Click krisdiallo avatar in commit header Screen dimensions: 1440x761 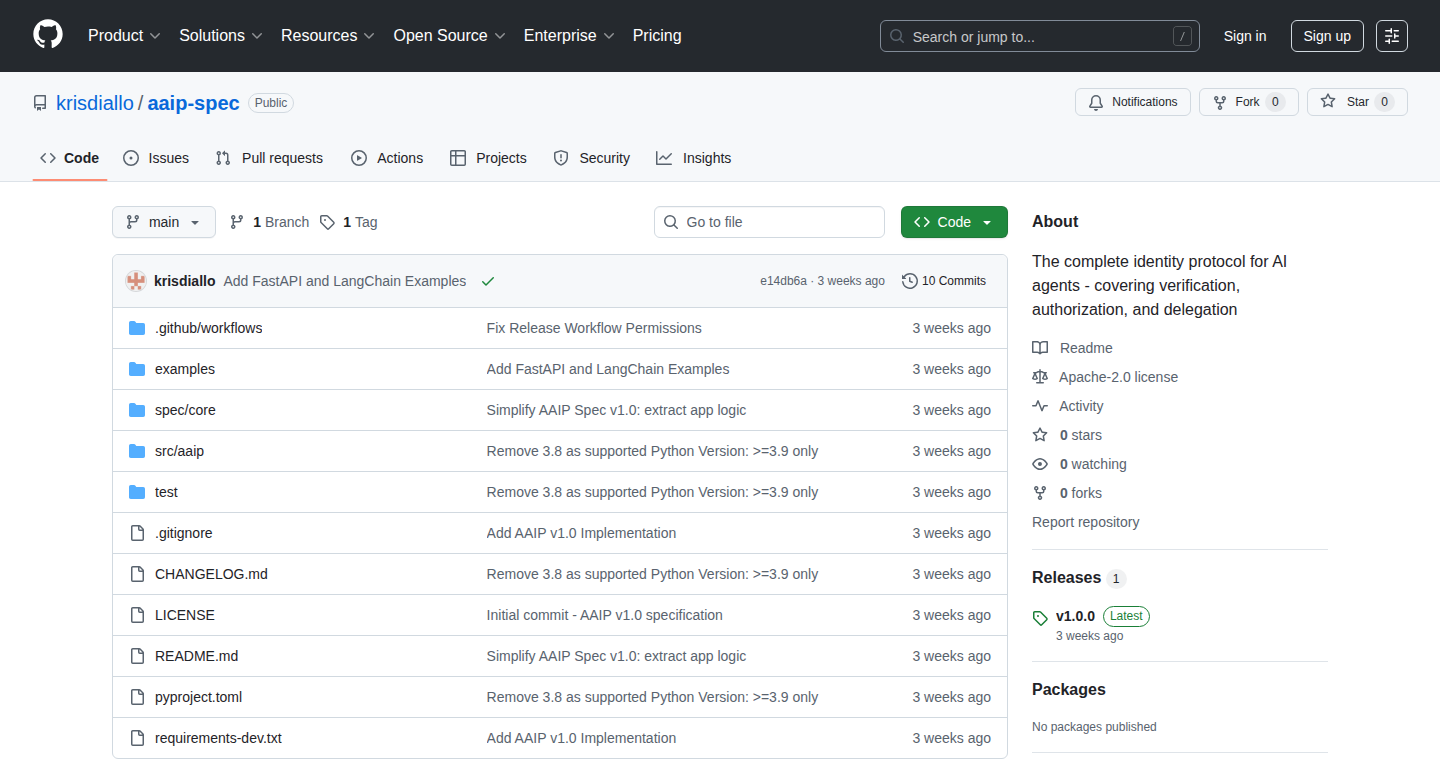coord(136,281)
